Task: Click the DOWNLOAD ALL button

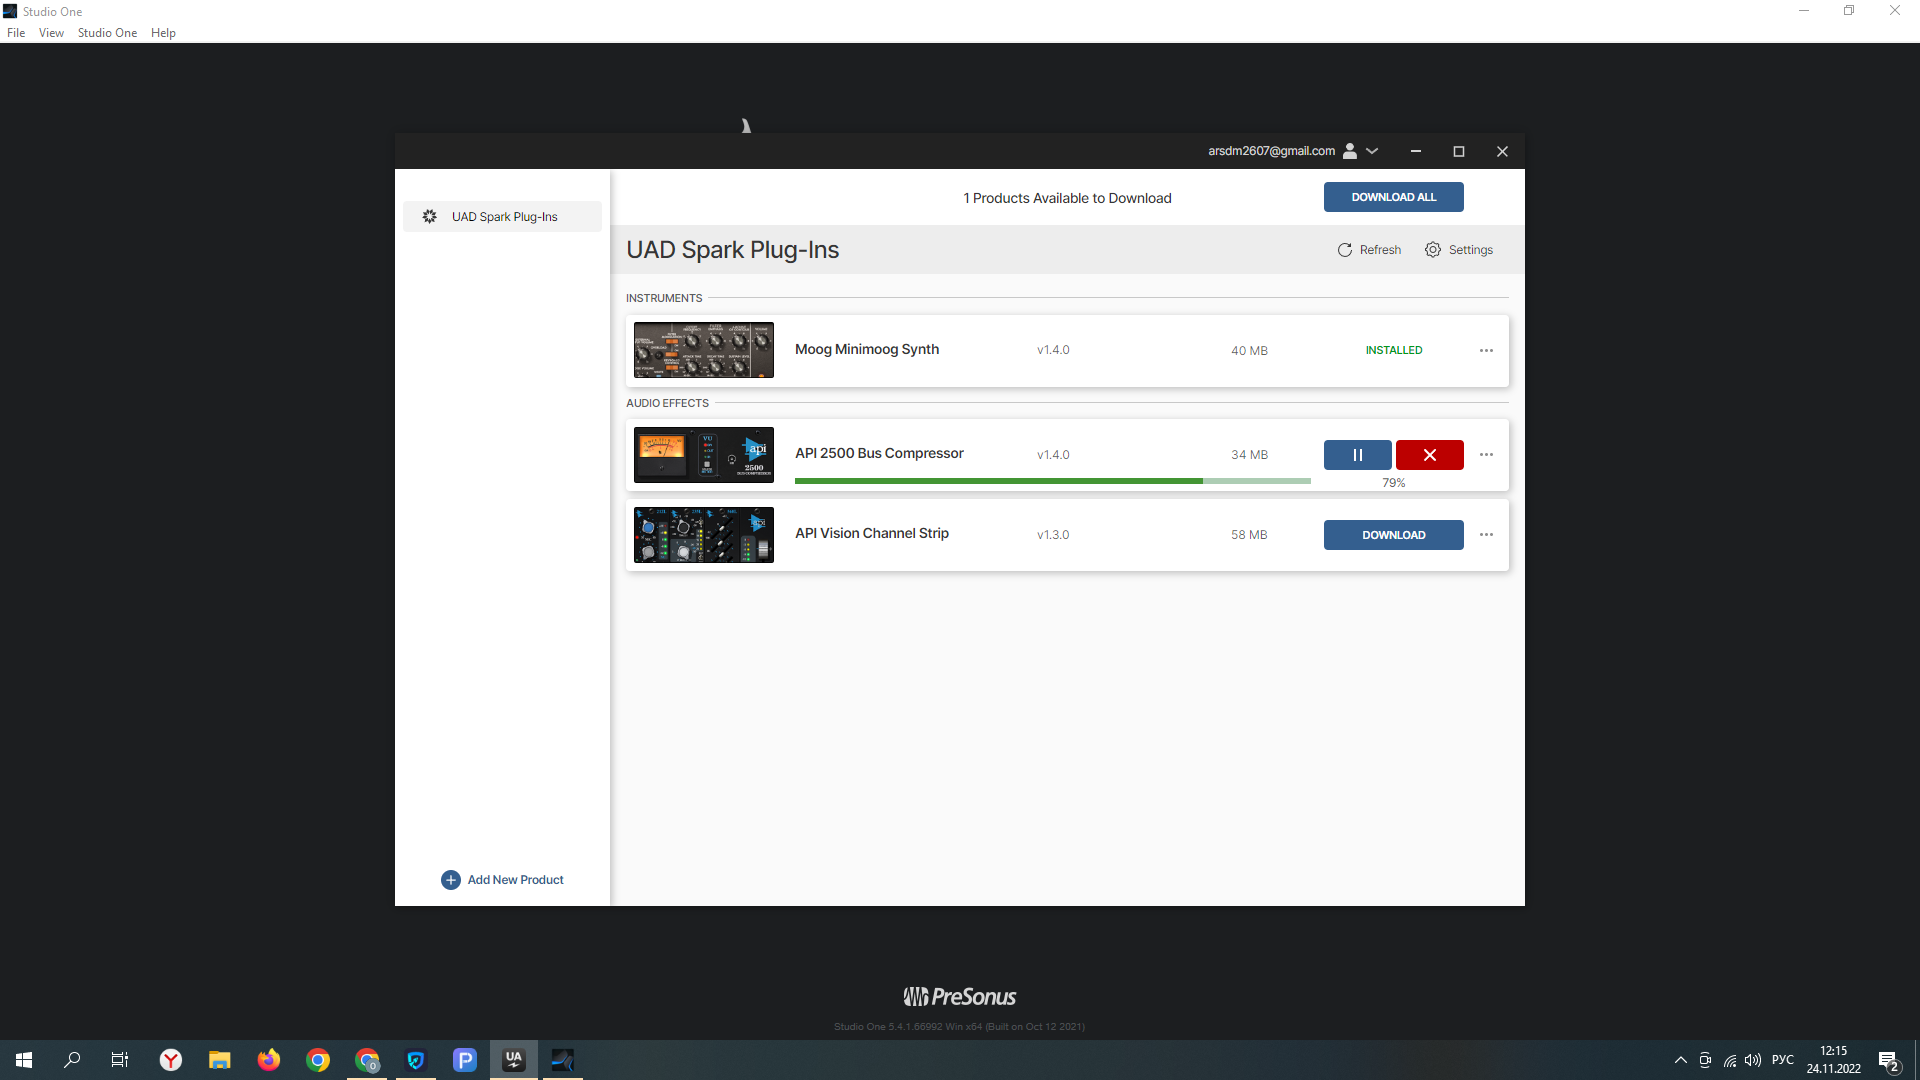Action: 1393,197
